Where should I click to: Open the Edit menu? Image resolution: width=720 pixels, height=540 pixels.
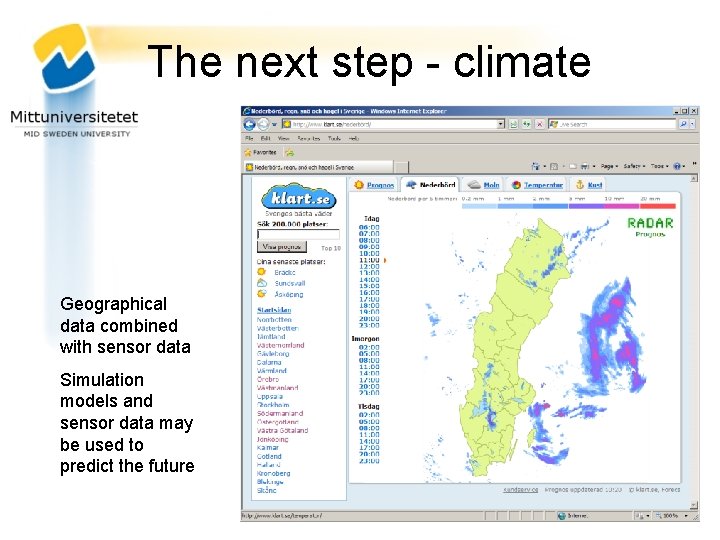[265, 138]
